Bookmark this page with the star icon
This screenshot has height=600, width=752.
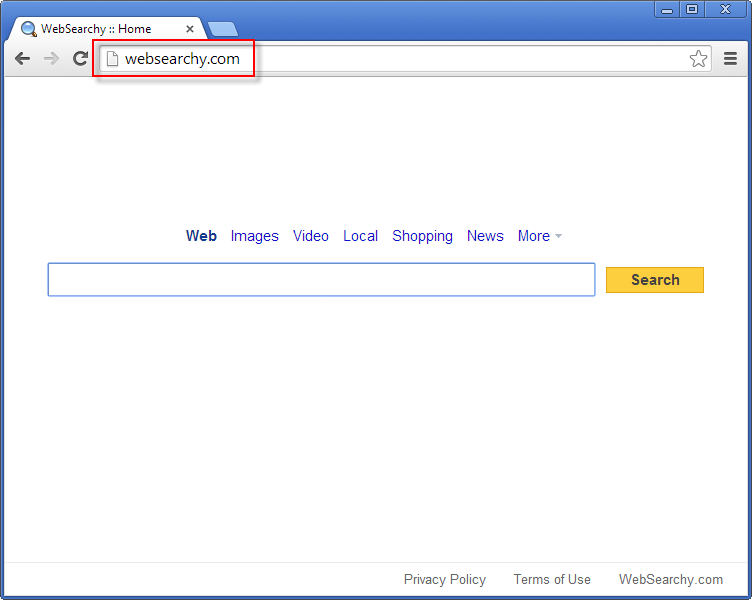tap(698, 59)
